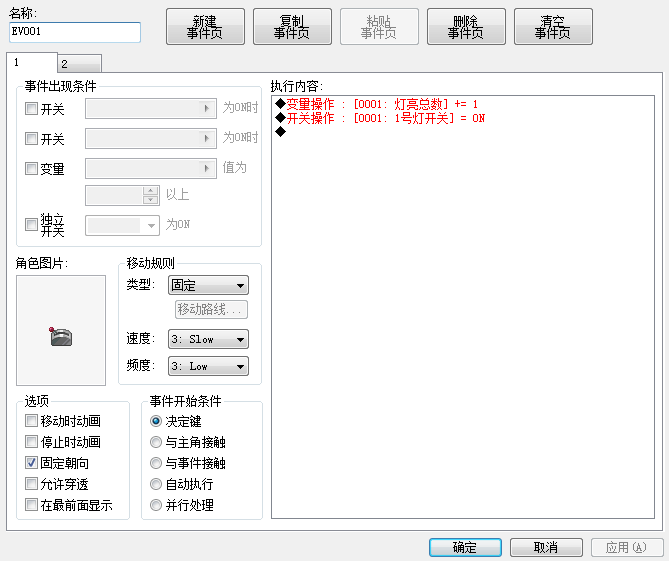Uncheck the 固定朝向 checkbox

pos(31,462)
